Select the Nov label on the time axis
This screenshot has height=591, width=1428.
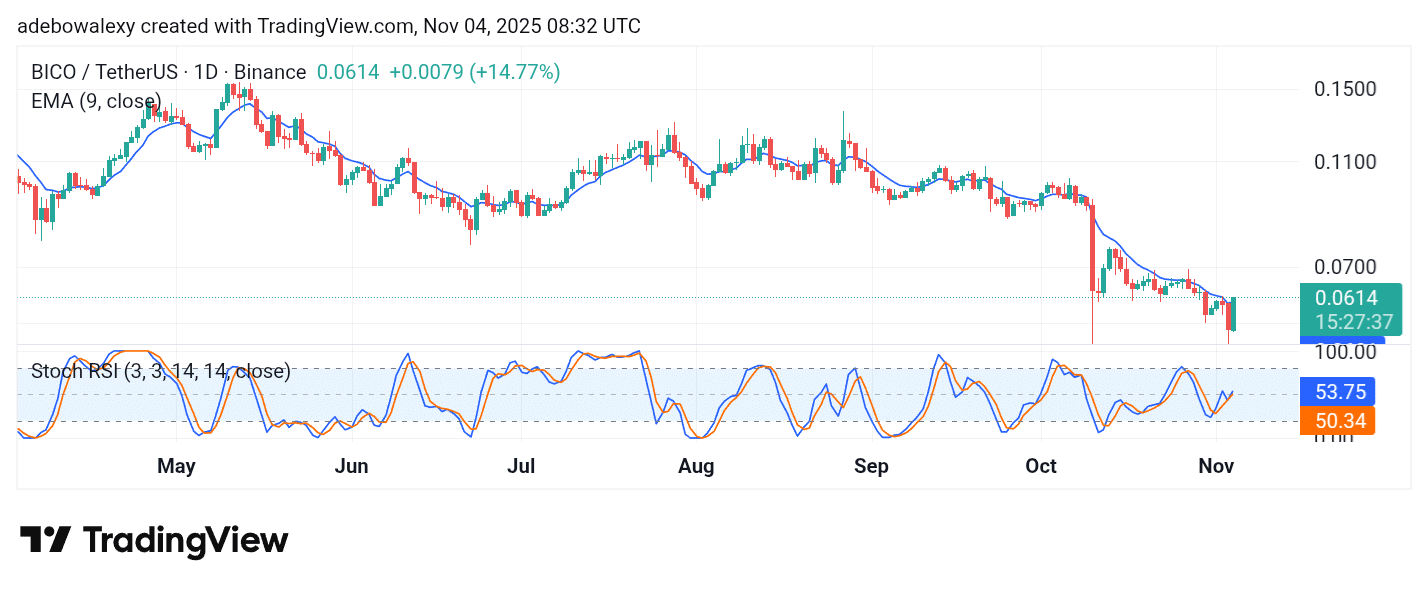[1216, 466]
